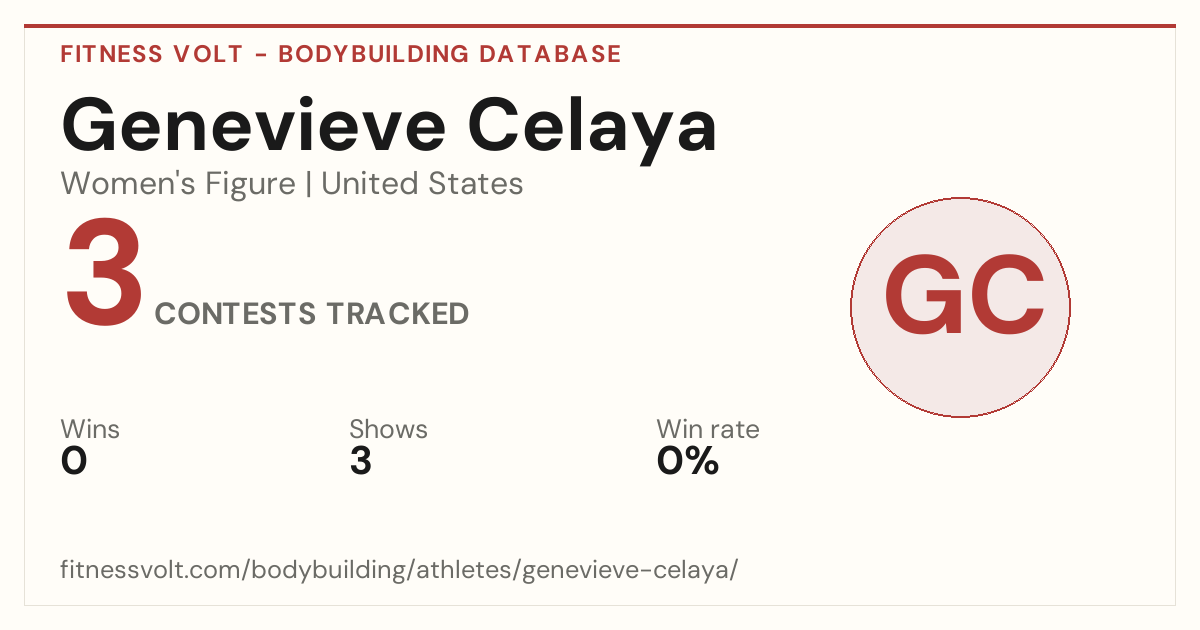Click the Win rate stat label
This screenshot has width=1200, height=630.
click(x=708, y=430)
